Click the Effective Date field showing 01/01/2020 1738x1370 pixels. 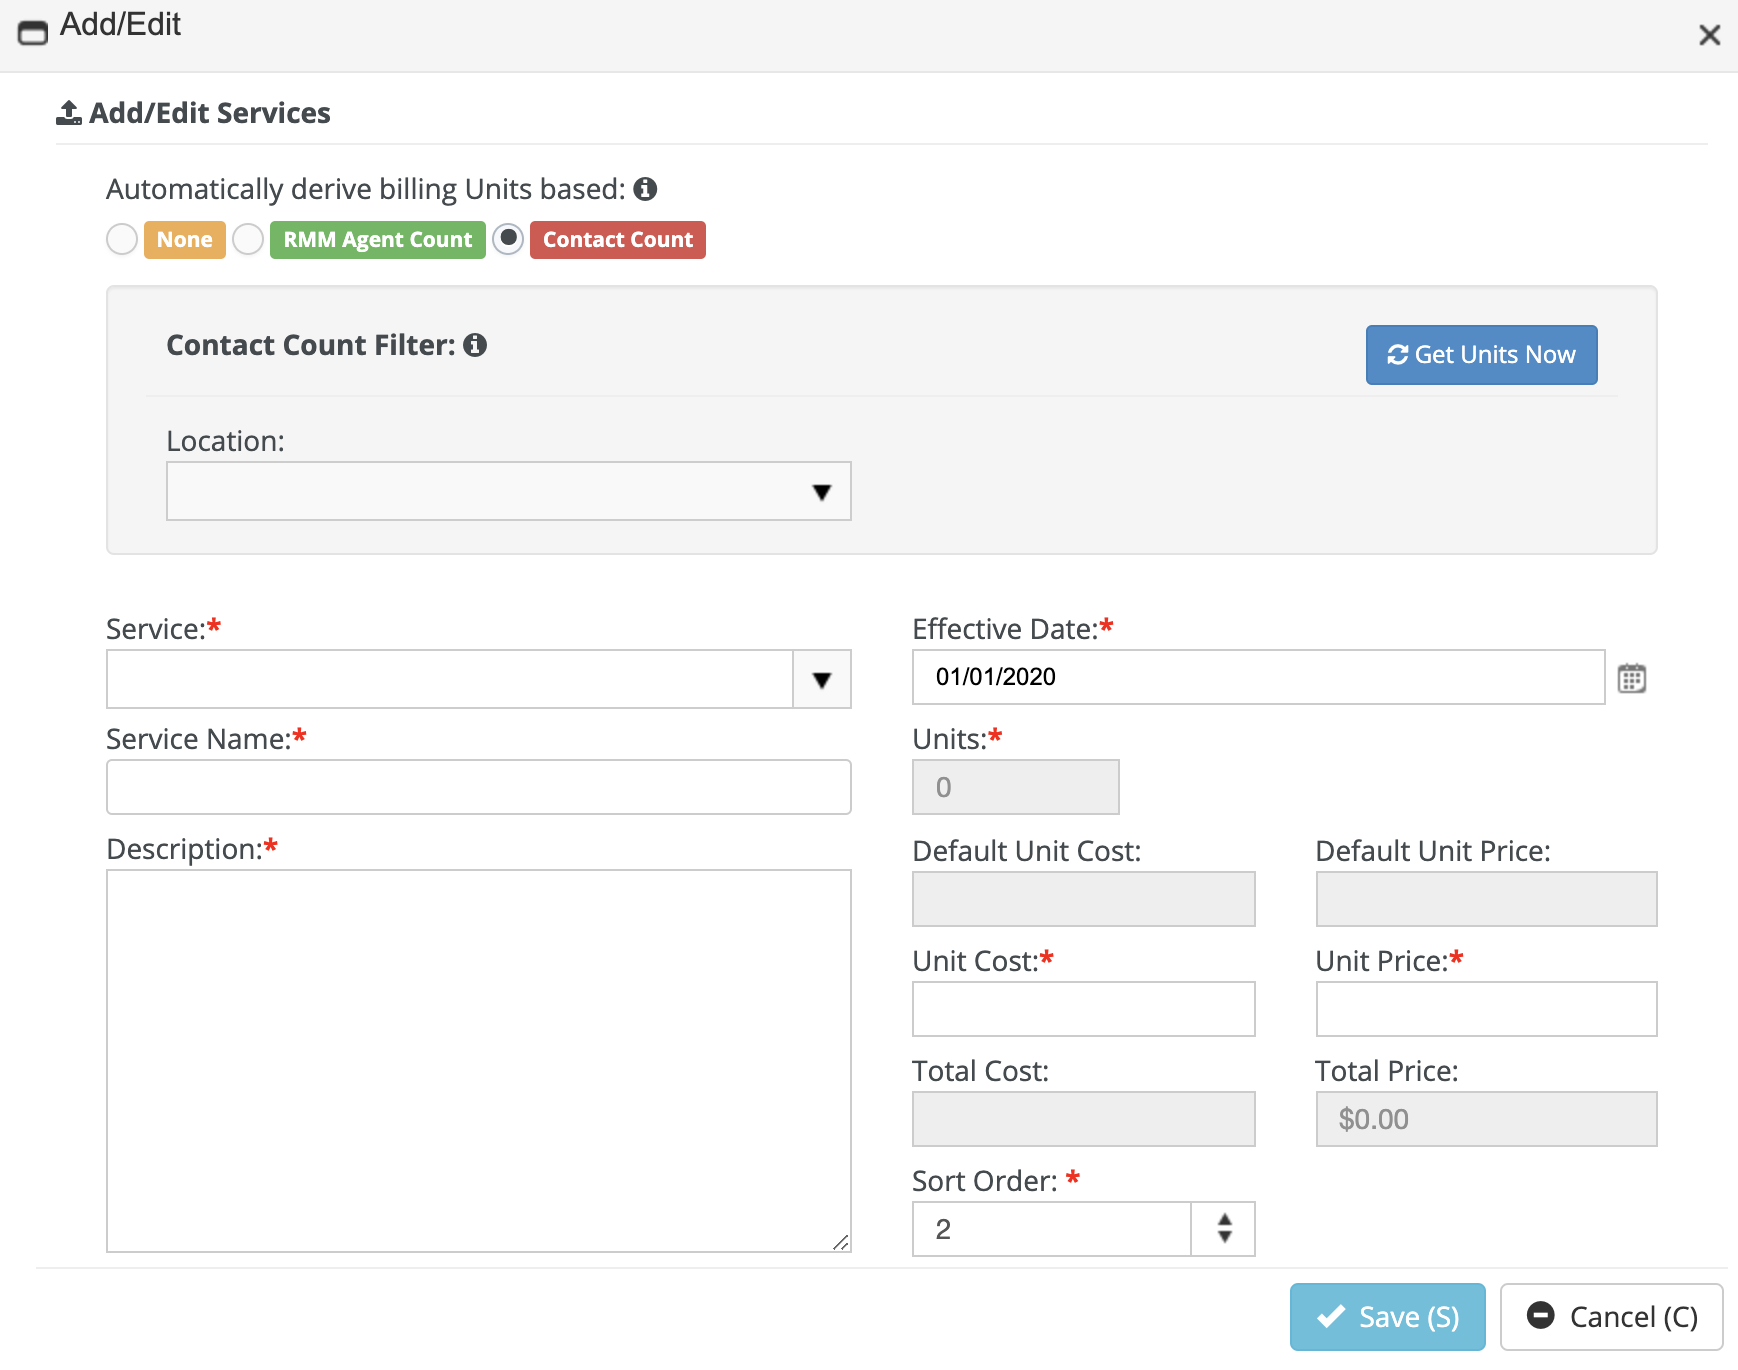[x=1258, y=677]
